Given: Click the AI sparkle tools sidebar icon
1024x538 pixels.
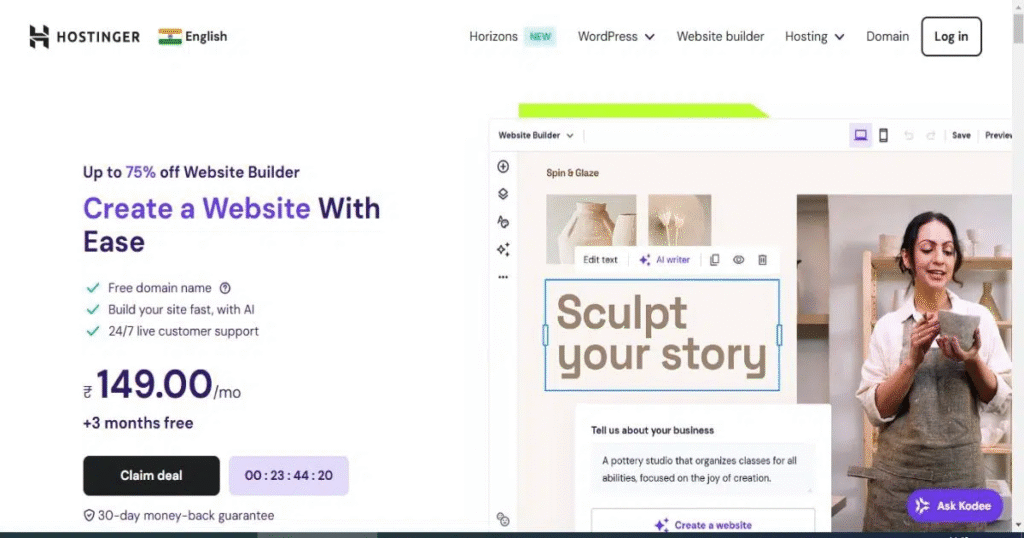Looking at the screenshot, I should tap(503, 249).
